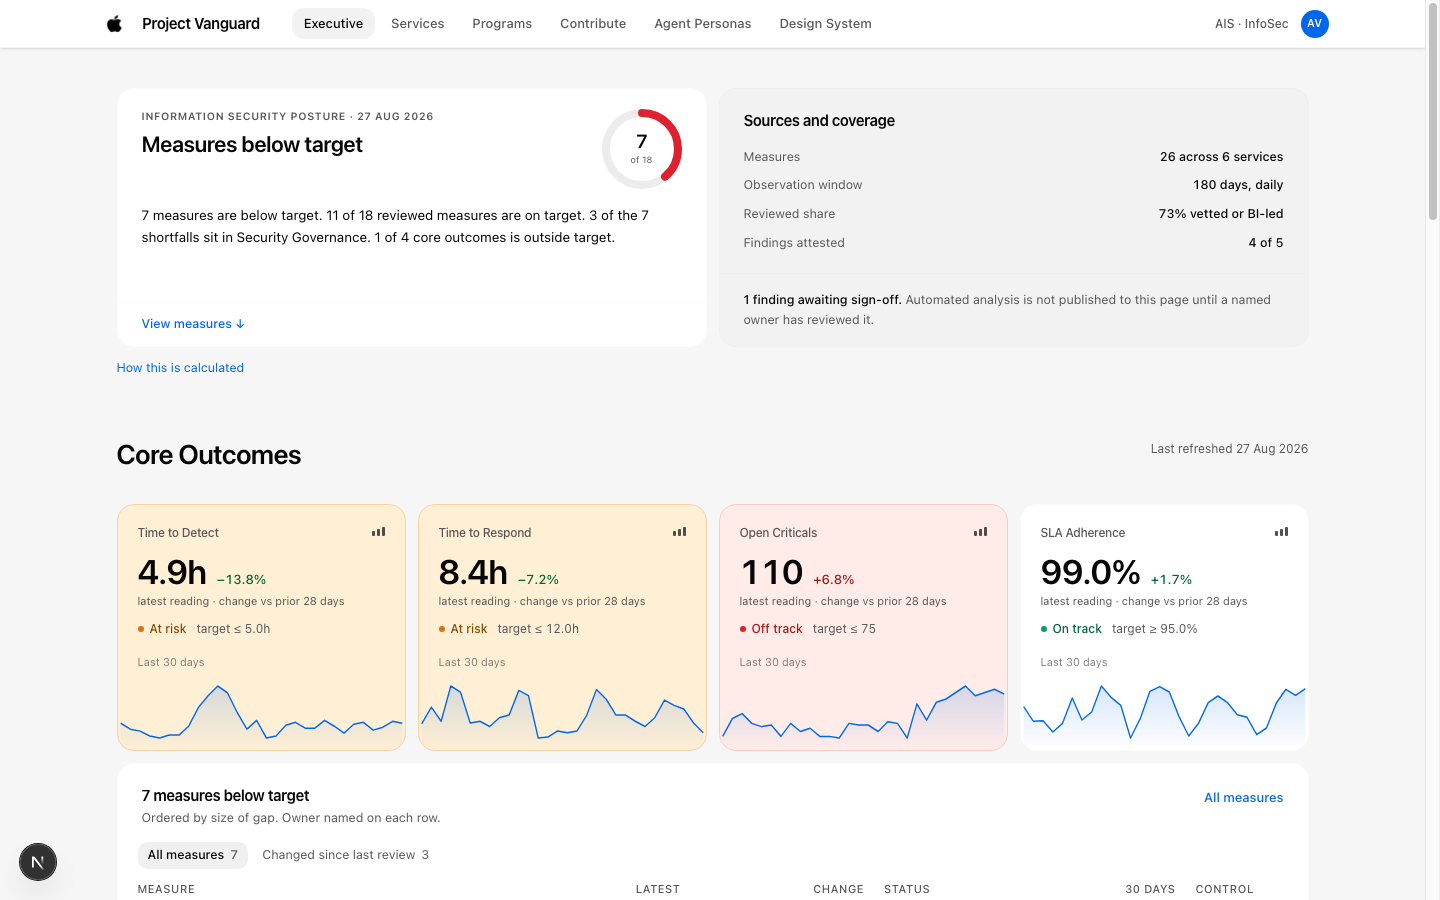Follow the View measures link
1440x900 pixels.
click(193, 324)
